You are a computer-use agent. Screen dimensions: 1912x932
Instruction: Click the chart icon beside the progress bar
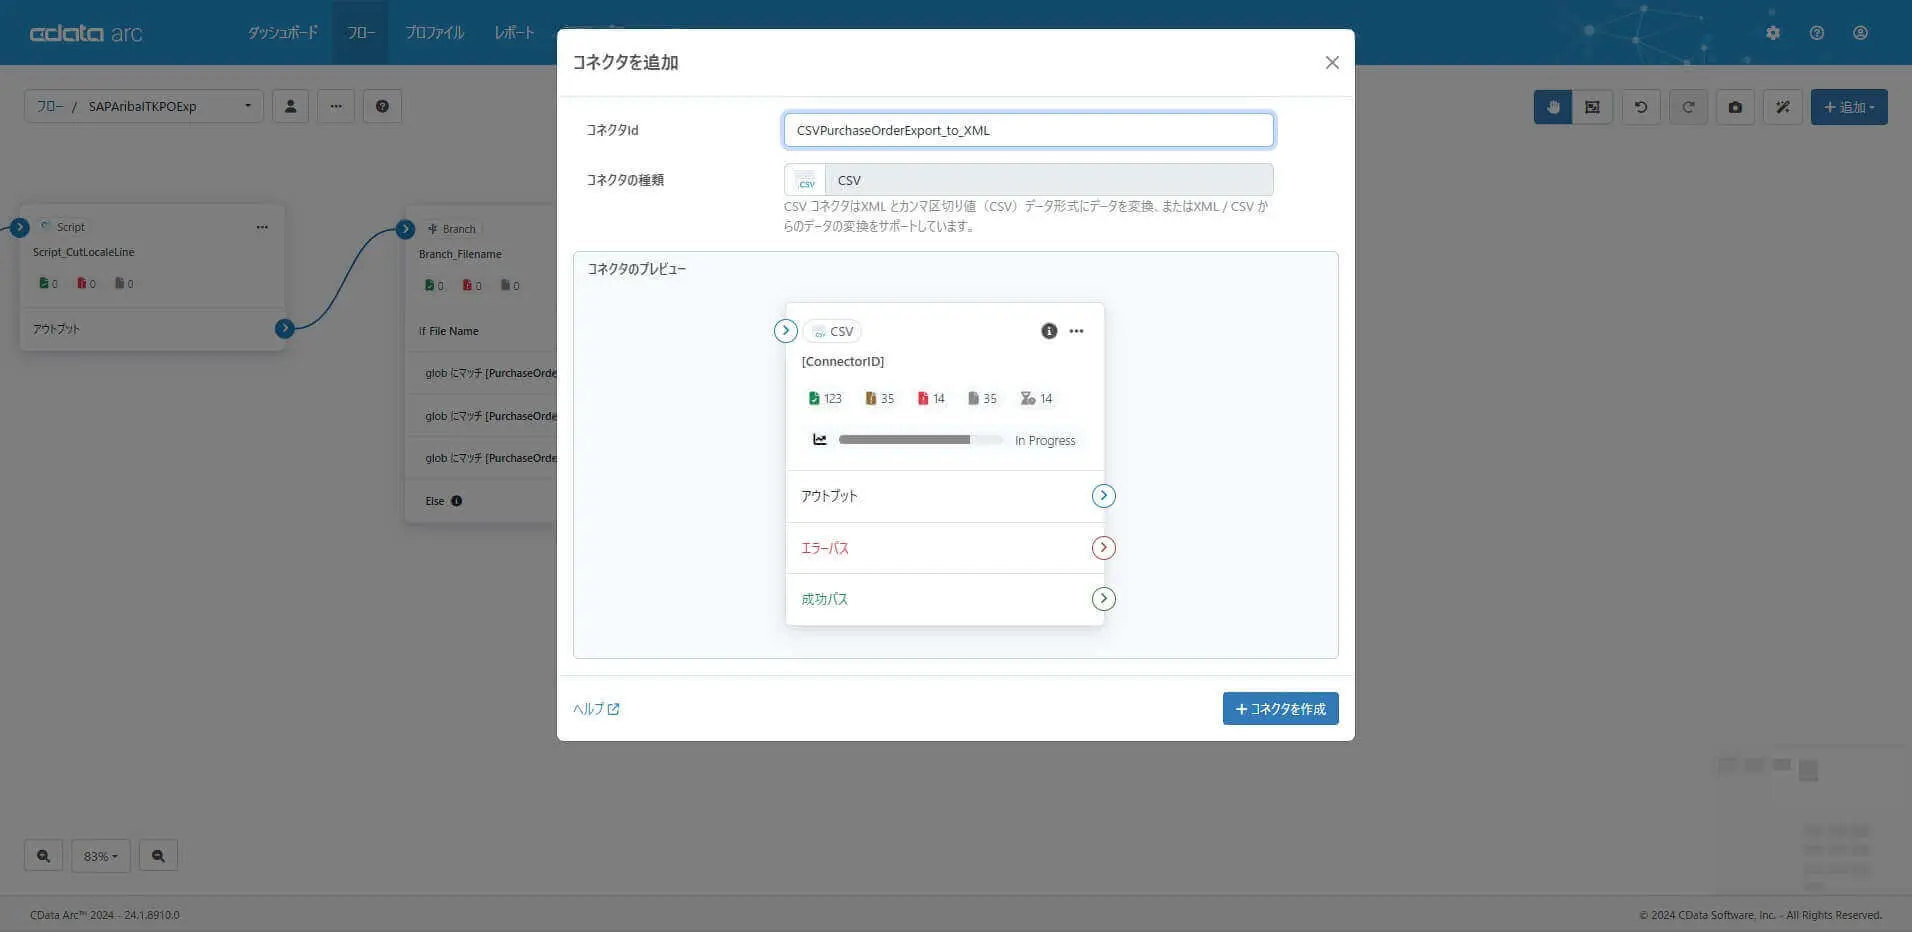tap(820, 440)
